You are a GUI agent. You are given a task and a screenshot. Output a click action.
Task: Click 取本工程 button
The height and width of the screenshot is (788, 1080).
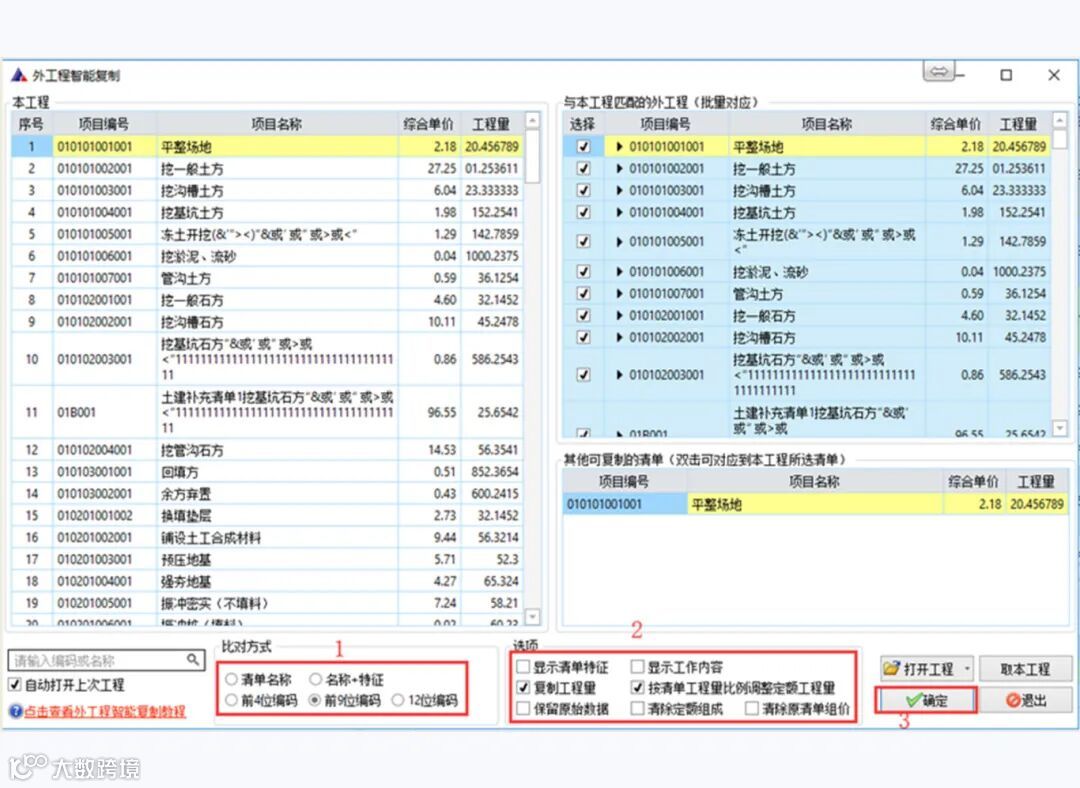coord(1026,668)
